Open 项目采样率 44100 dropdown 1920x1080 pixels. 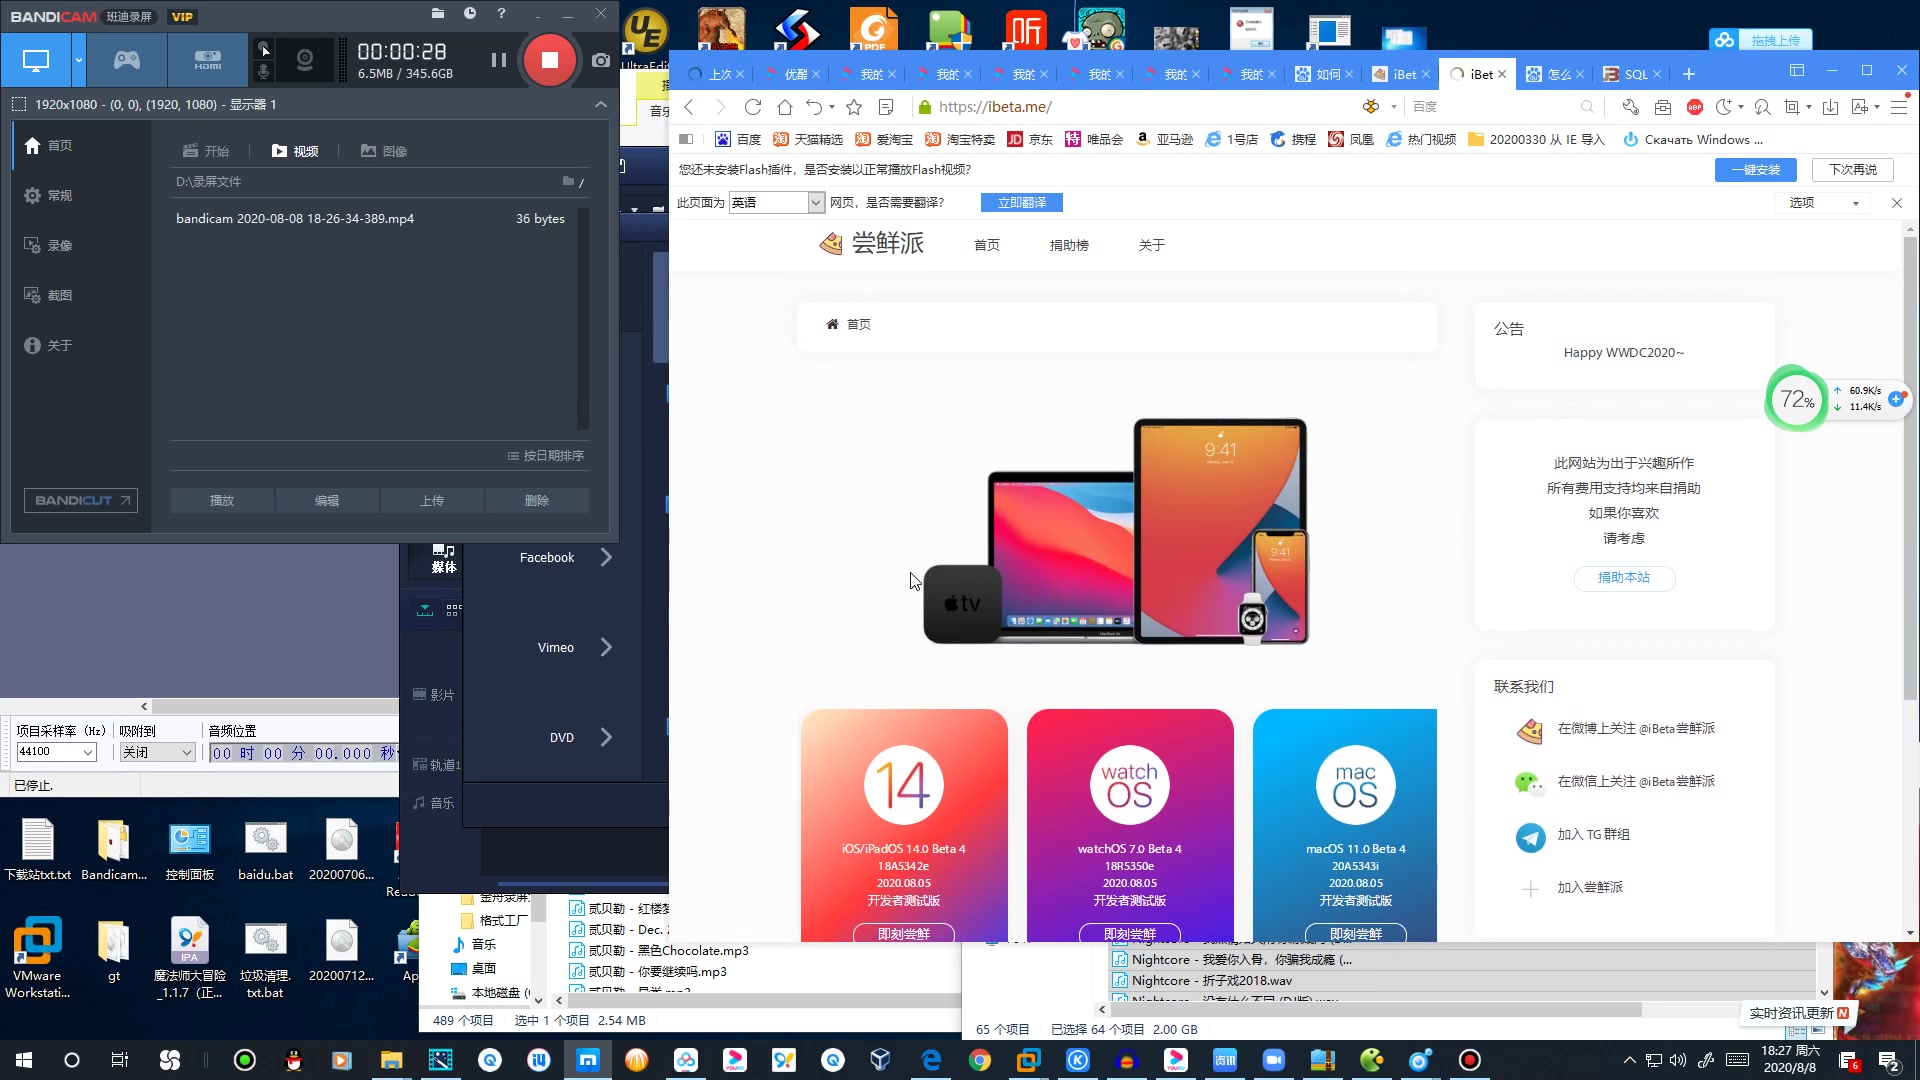pos(56,752)
